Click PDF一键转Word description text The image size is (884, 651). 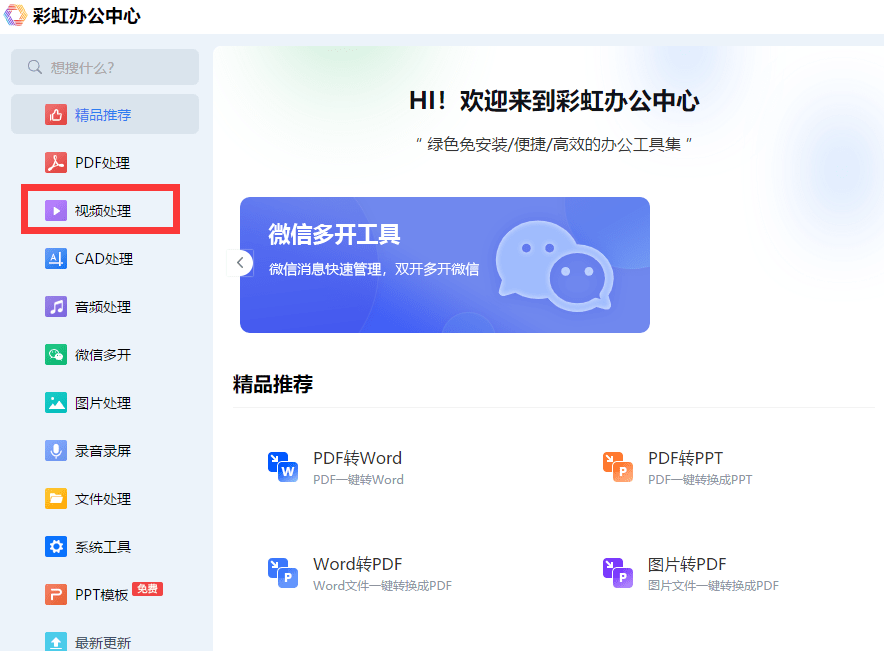click(359, 480)
